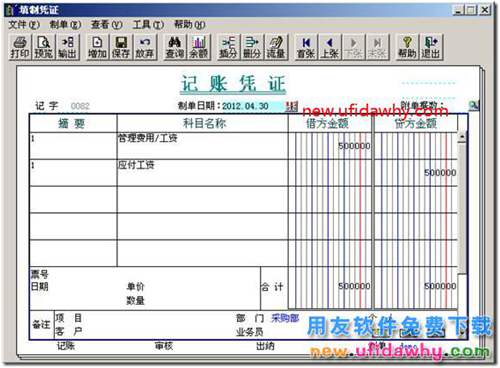Exit the window with 退出 icon
This screenshot has width=500, height=368.
coord(431,47)
